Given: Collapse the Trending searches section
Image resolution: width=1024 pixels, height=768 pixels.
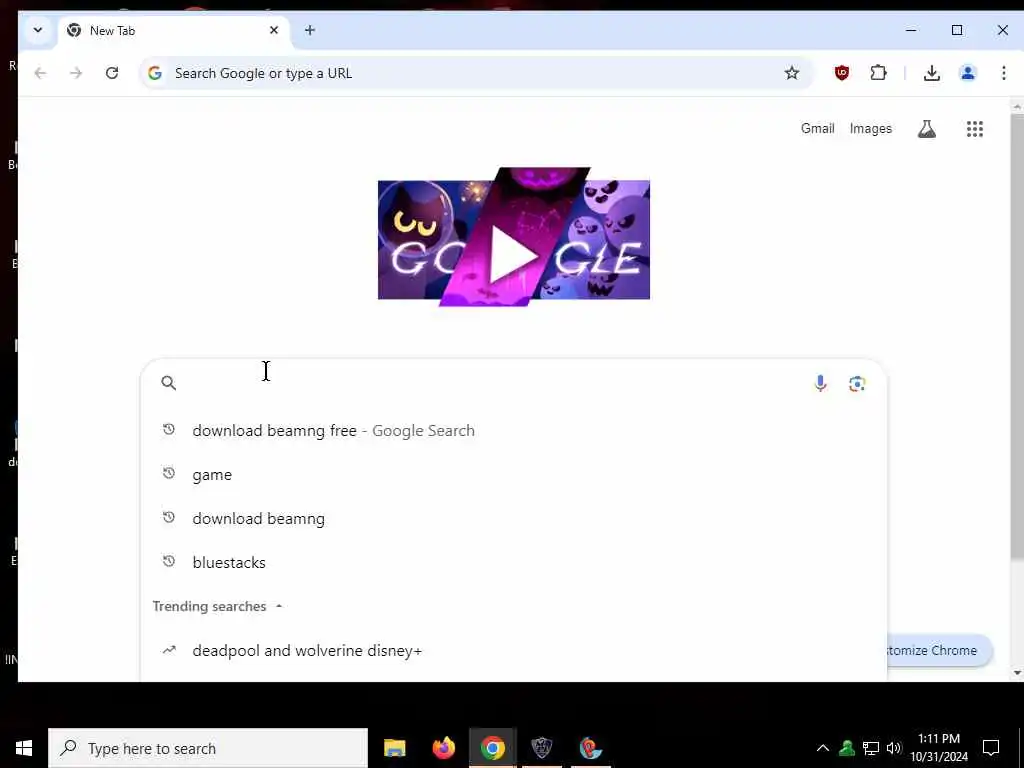Looking at the screenshot, I should 279,606.
